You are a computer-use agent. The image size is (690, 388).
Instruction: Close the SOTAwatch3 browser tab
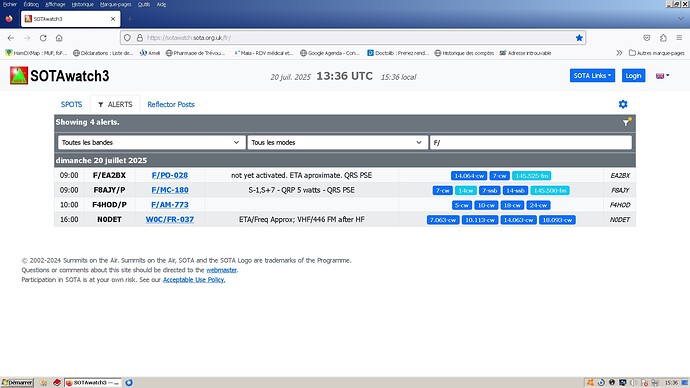pyautogui.click(x=113, y=19)
